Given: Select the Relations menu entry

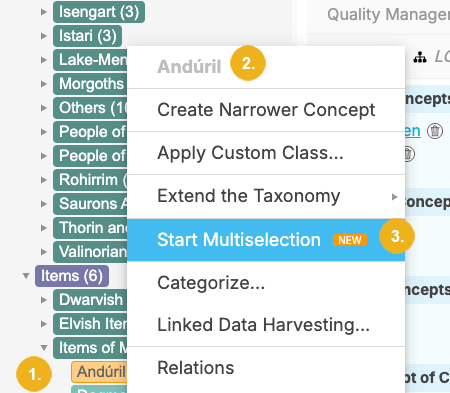Looking at the screenshot, I should (x=266, y=368).
